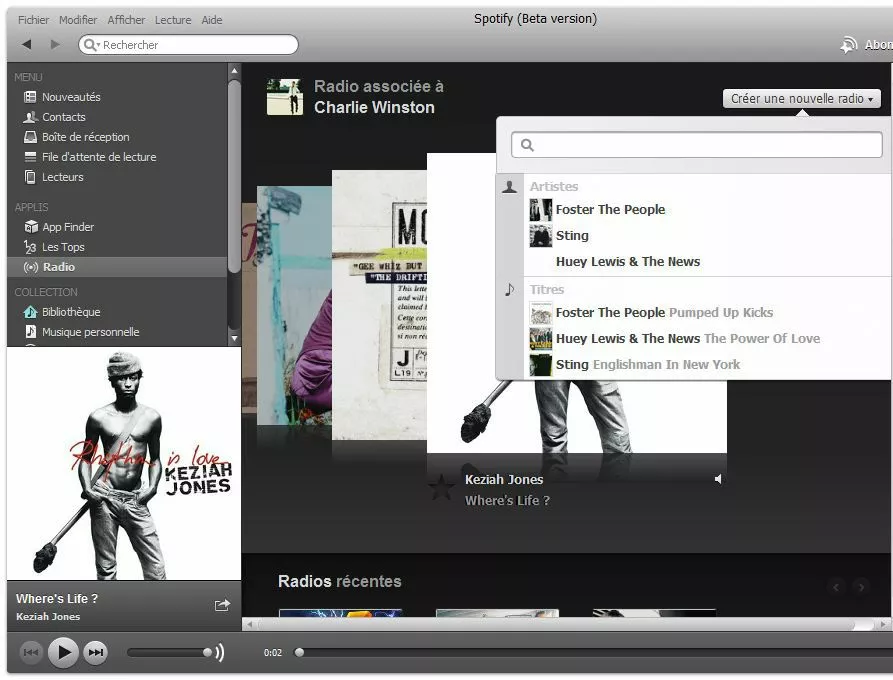Image resolution: width=893 pixels, height=680 pixels.
Task: Click the typewritten album cover in carousel
Action: [379, 305]
